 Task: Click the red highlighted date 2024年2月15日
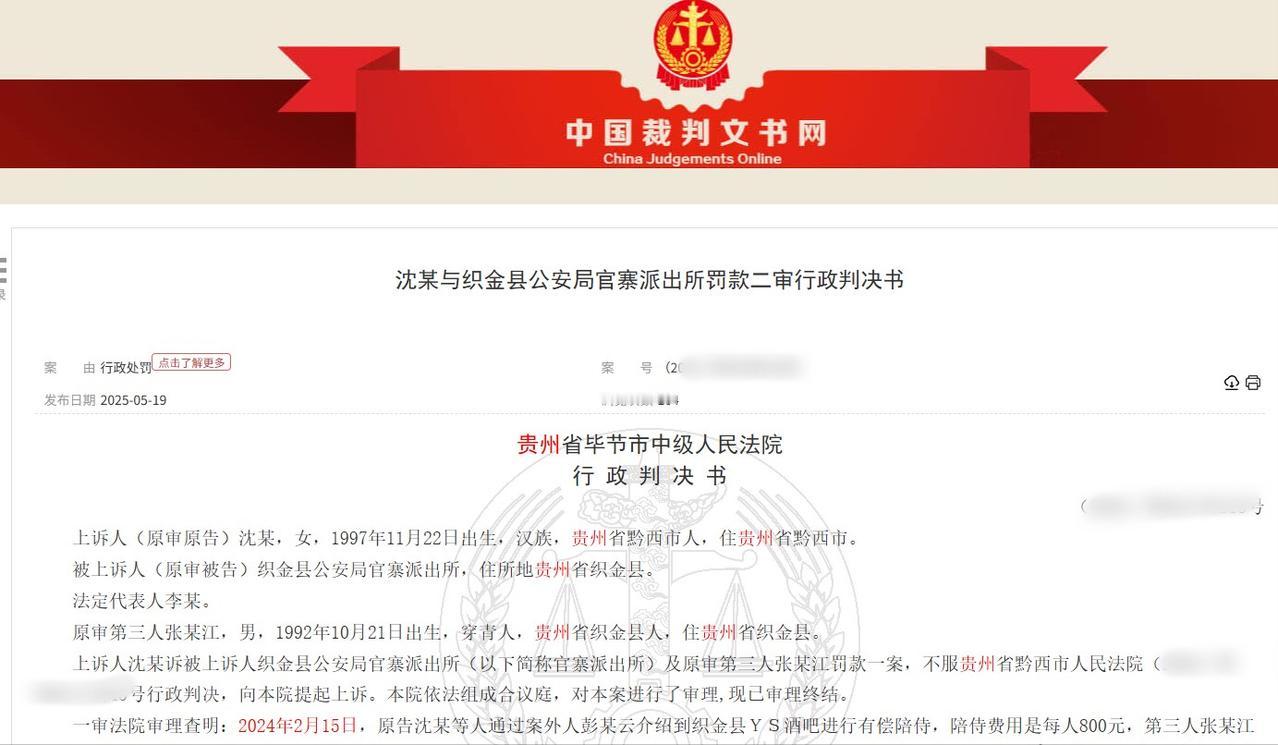(x=297, y=726)
